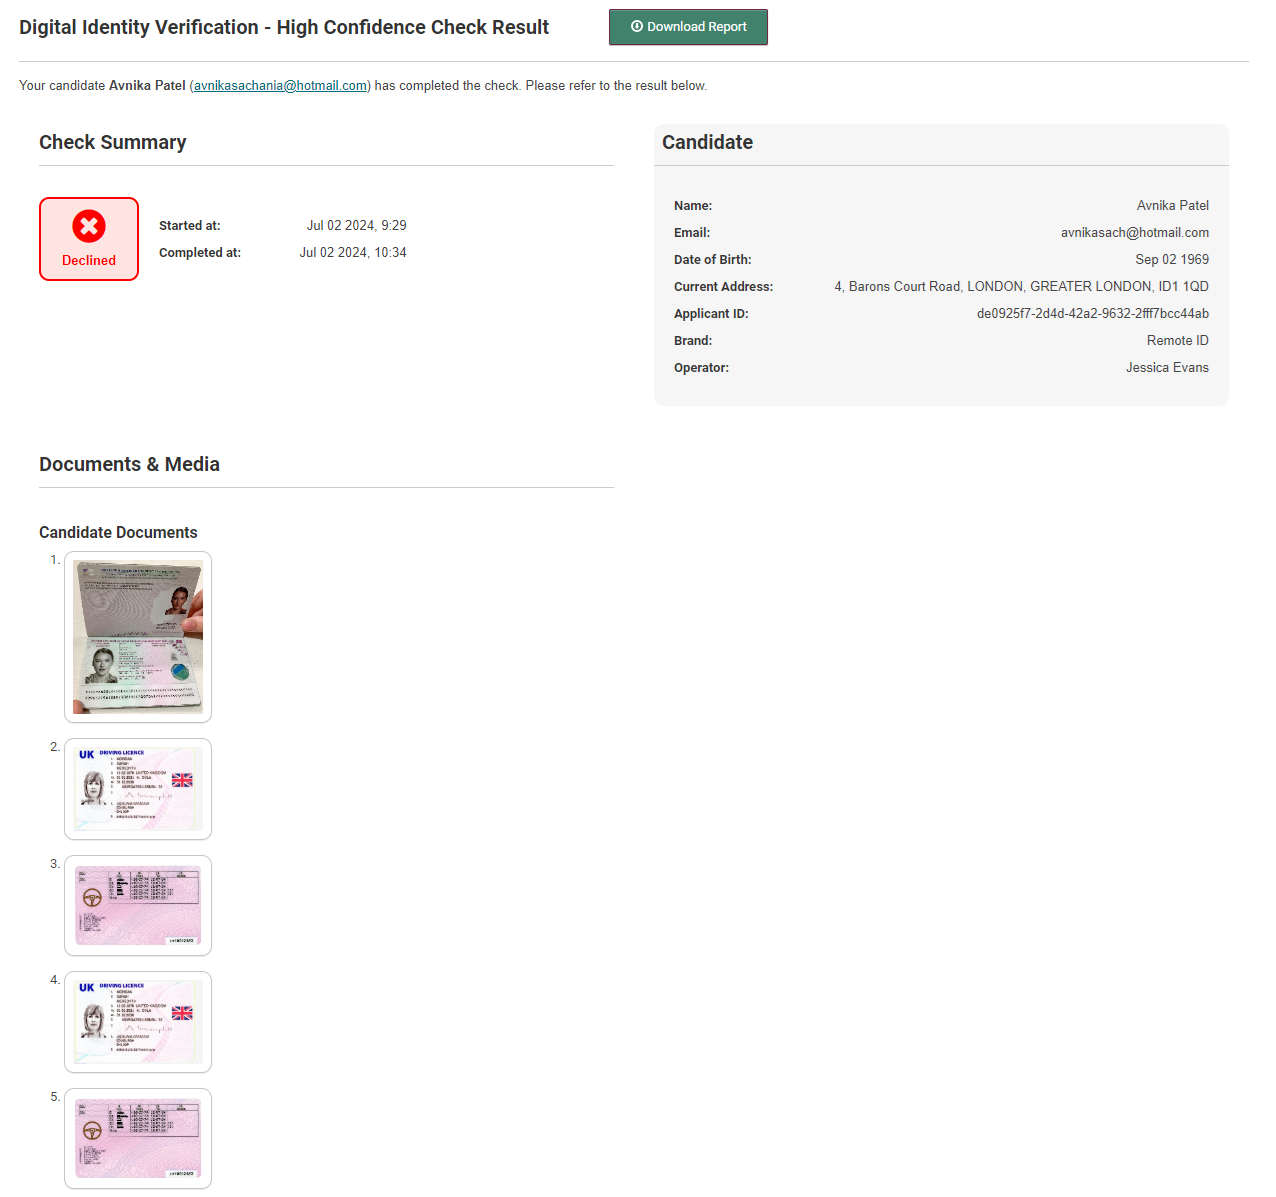The width and height of the screenshot is (1276, 1197).
Task: Open document 5 licence back thumbnail
Action: (x=138, y=1138)
